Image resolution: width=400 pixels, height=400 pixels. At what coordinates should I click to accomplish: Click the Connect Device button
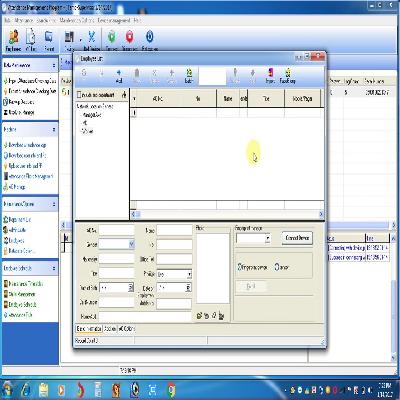[x=297, y=238]
